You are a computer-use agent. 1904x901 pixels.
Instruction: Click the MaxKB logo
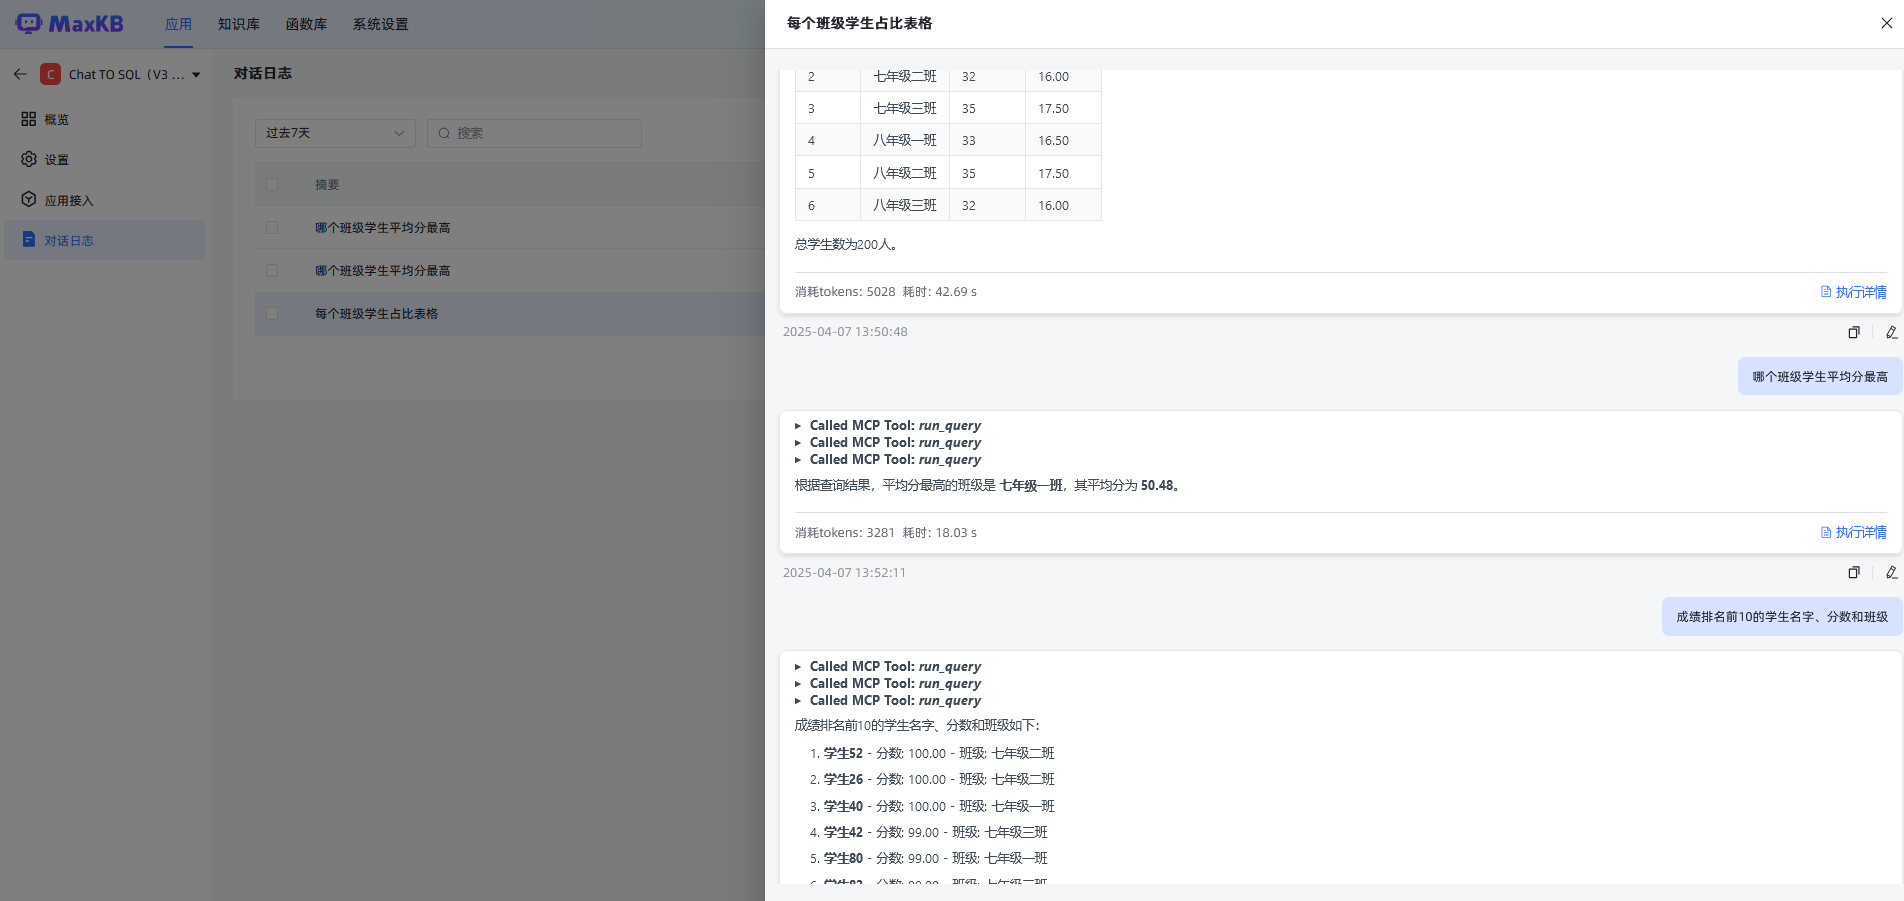(69, 24)
